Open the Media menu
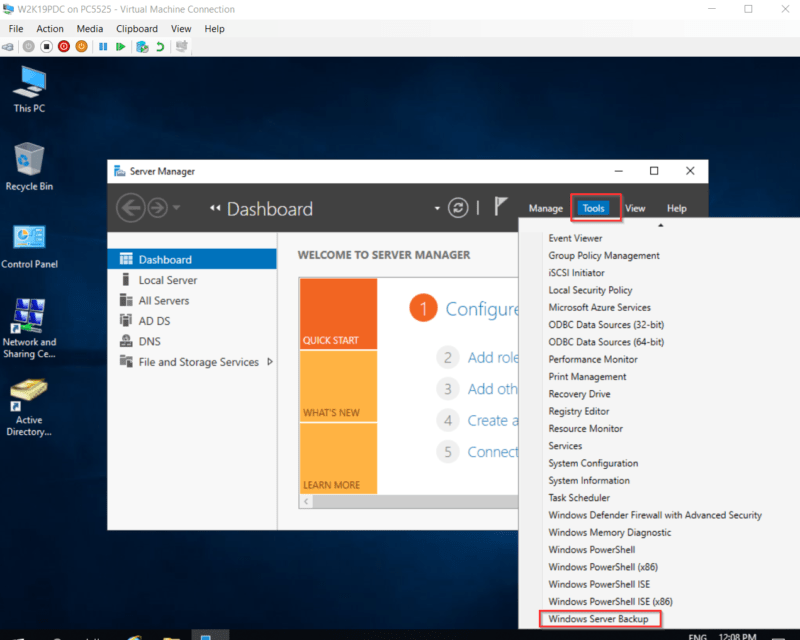Image resolution: width=800 pixels, height=640 pixels. click(x=90, y=29)
